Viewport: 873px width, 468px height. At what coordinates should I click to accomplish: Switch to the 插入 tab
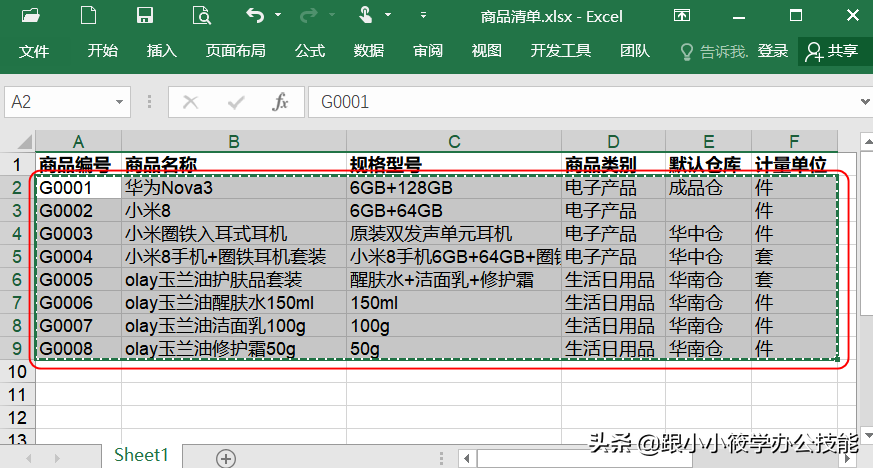(161, 51)
